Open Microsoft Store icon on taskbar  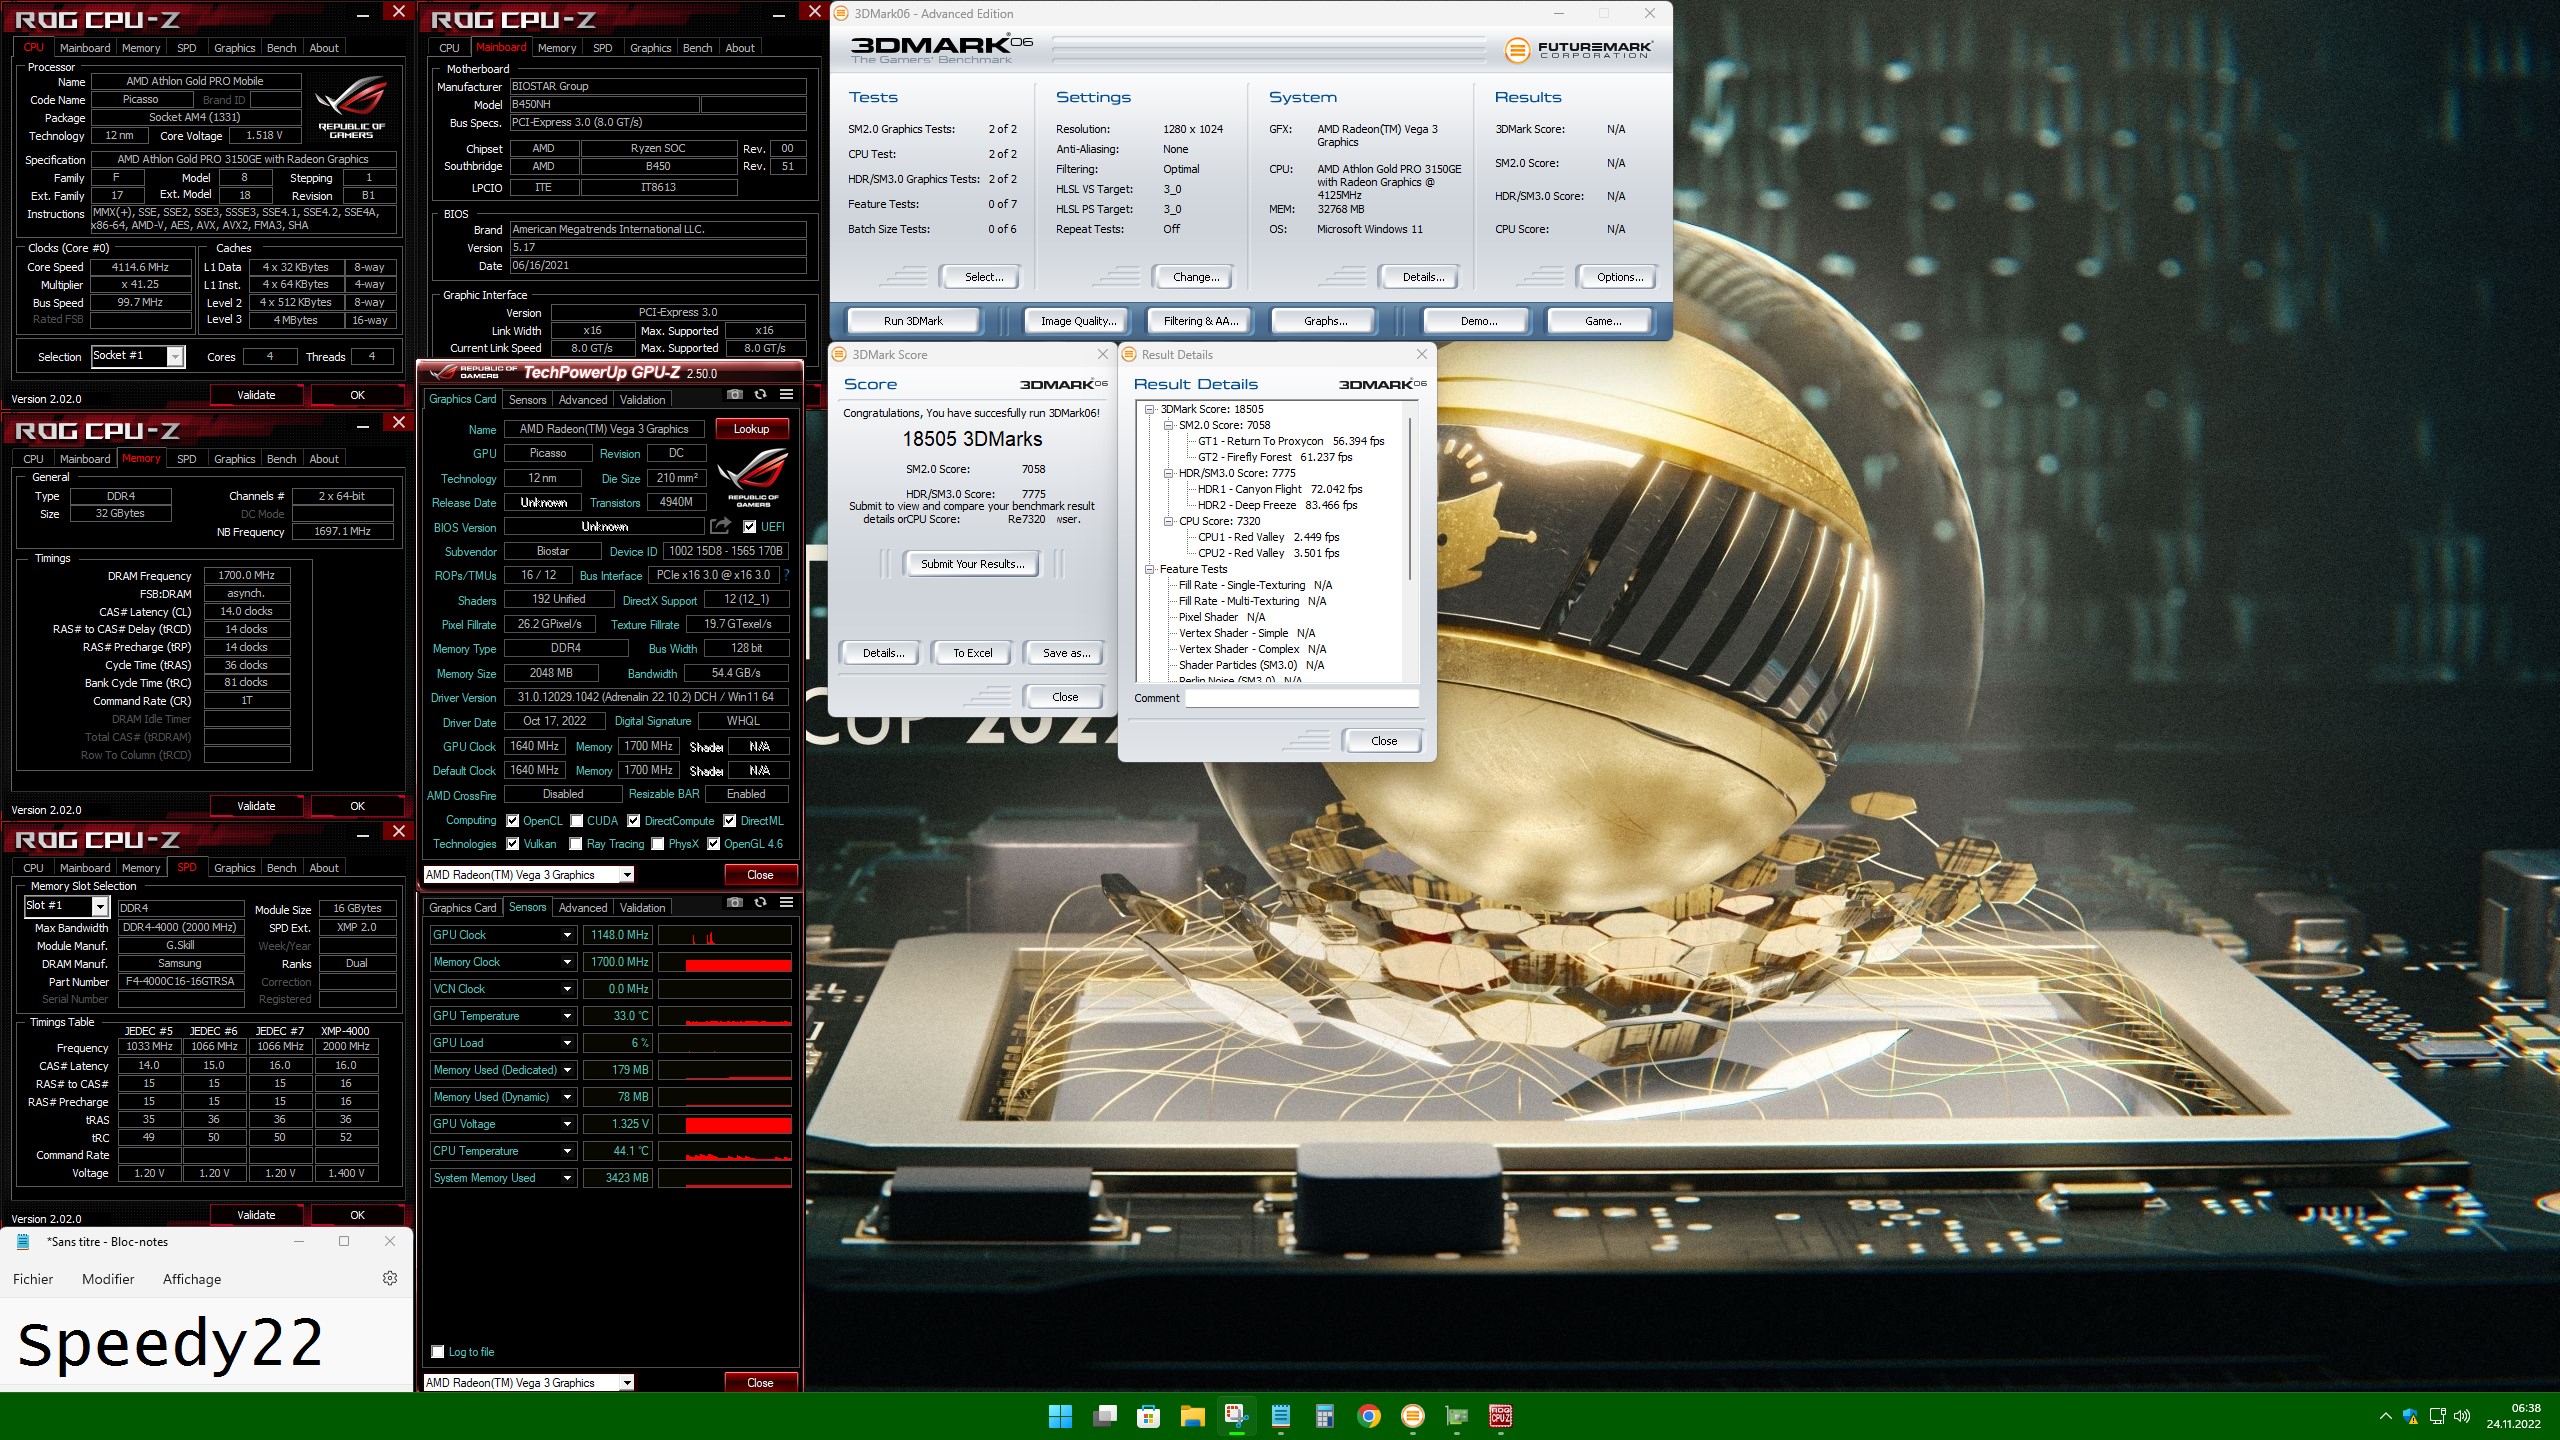[1148, 1416]
